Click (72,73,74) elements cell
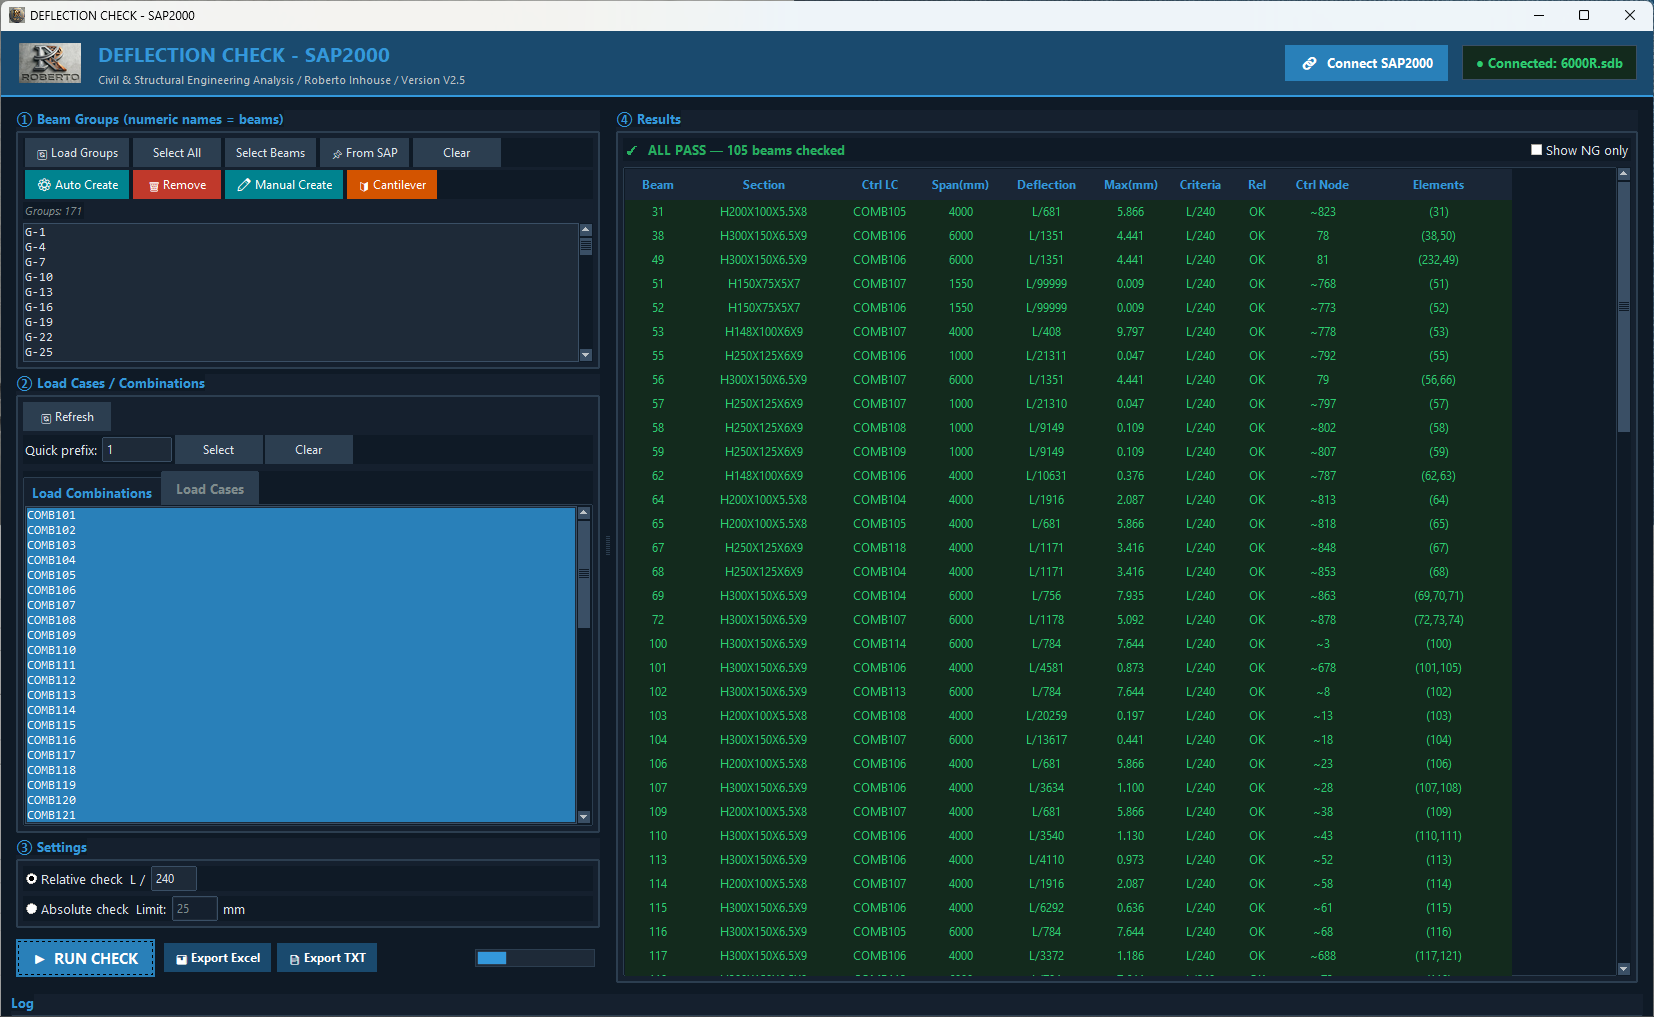Image resolution: width=1654 pixels, height=1017 pixels. click(1438, 620)
